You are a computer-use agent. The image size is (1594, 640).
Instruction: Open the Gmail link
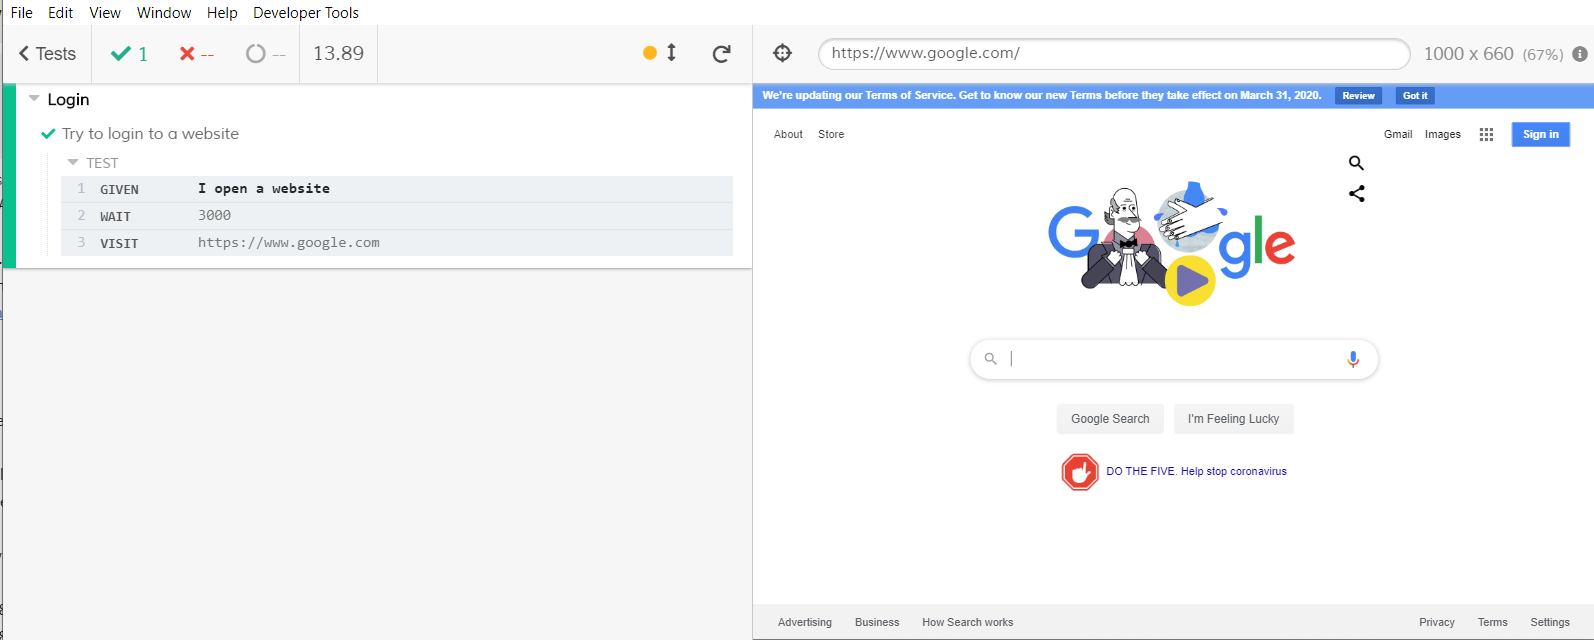coord(1398,134)
